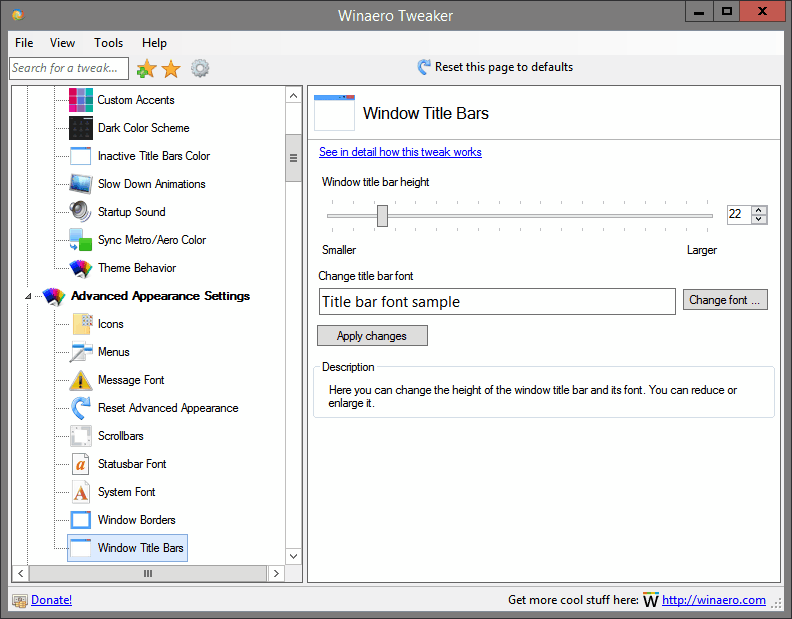Viewport: 792px width, 619px height.
Task: Click the Statusbar Font letter icon
Action: [x=81, y=464]
